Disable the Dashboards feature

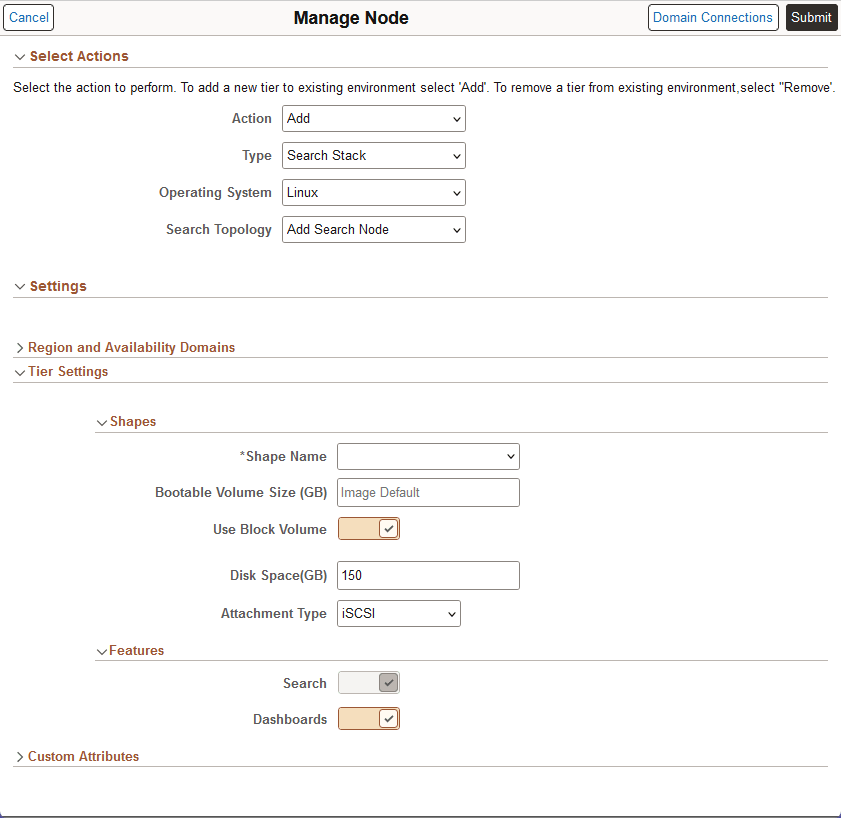[x=368, y=718]
